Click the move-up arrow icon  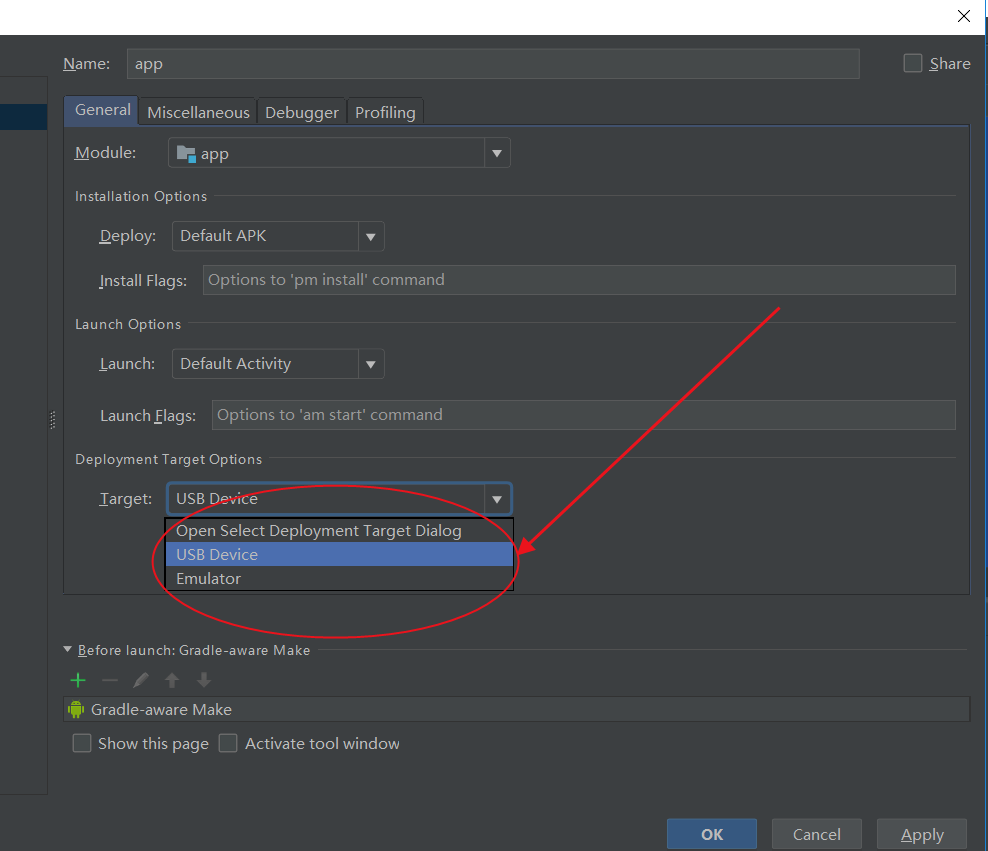[172, 680]
